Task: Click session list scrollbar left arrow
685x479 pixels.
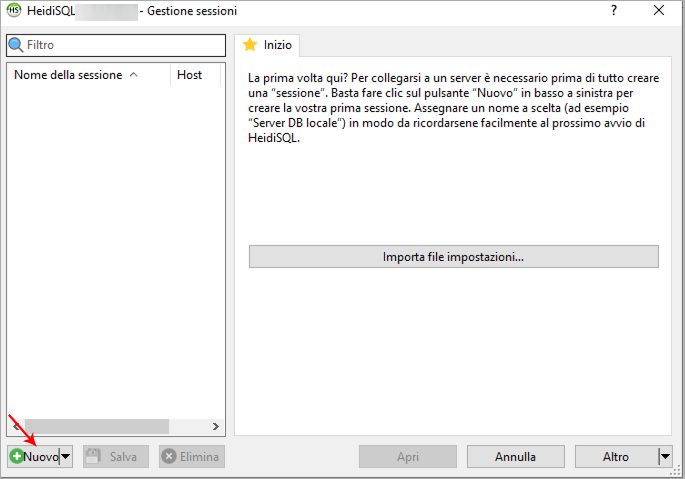Action: click(x=15, y=426)
